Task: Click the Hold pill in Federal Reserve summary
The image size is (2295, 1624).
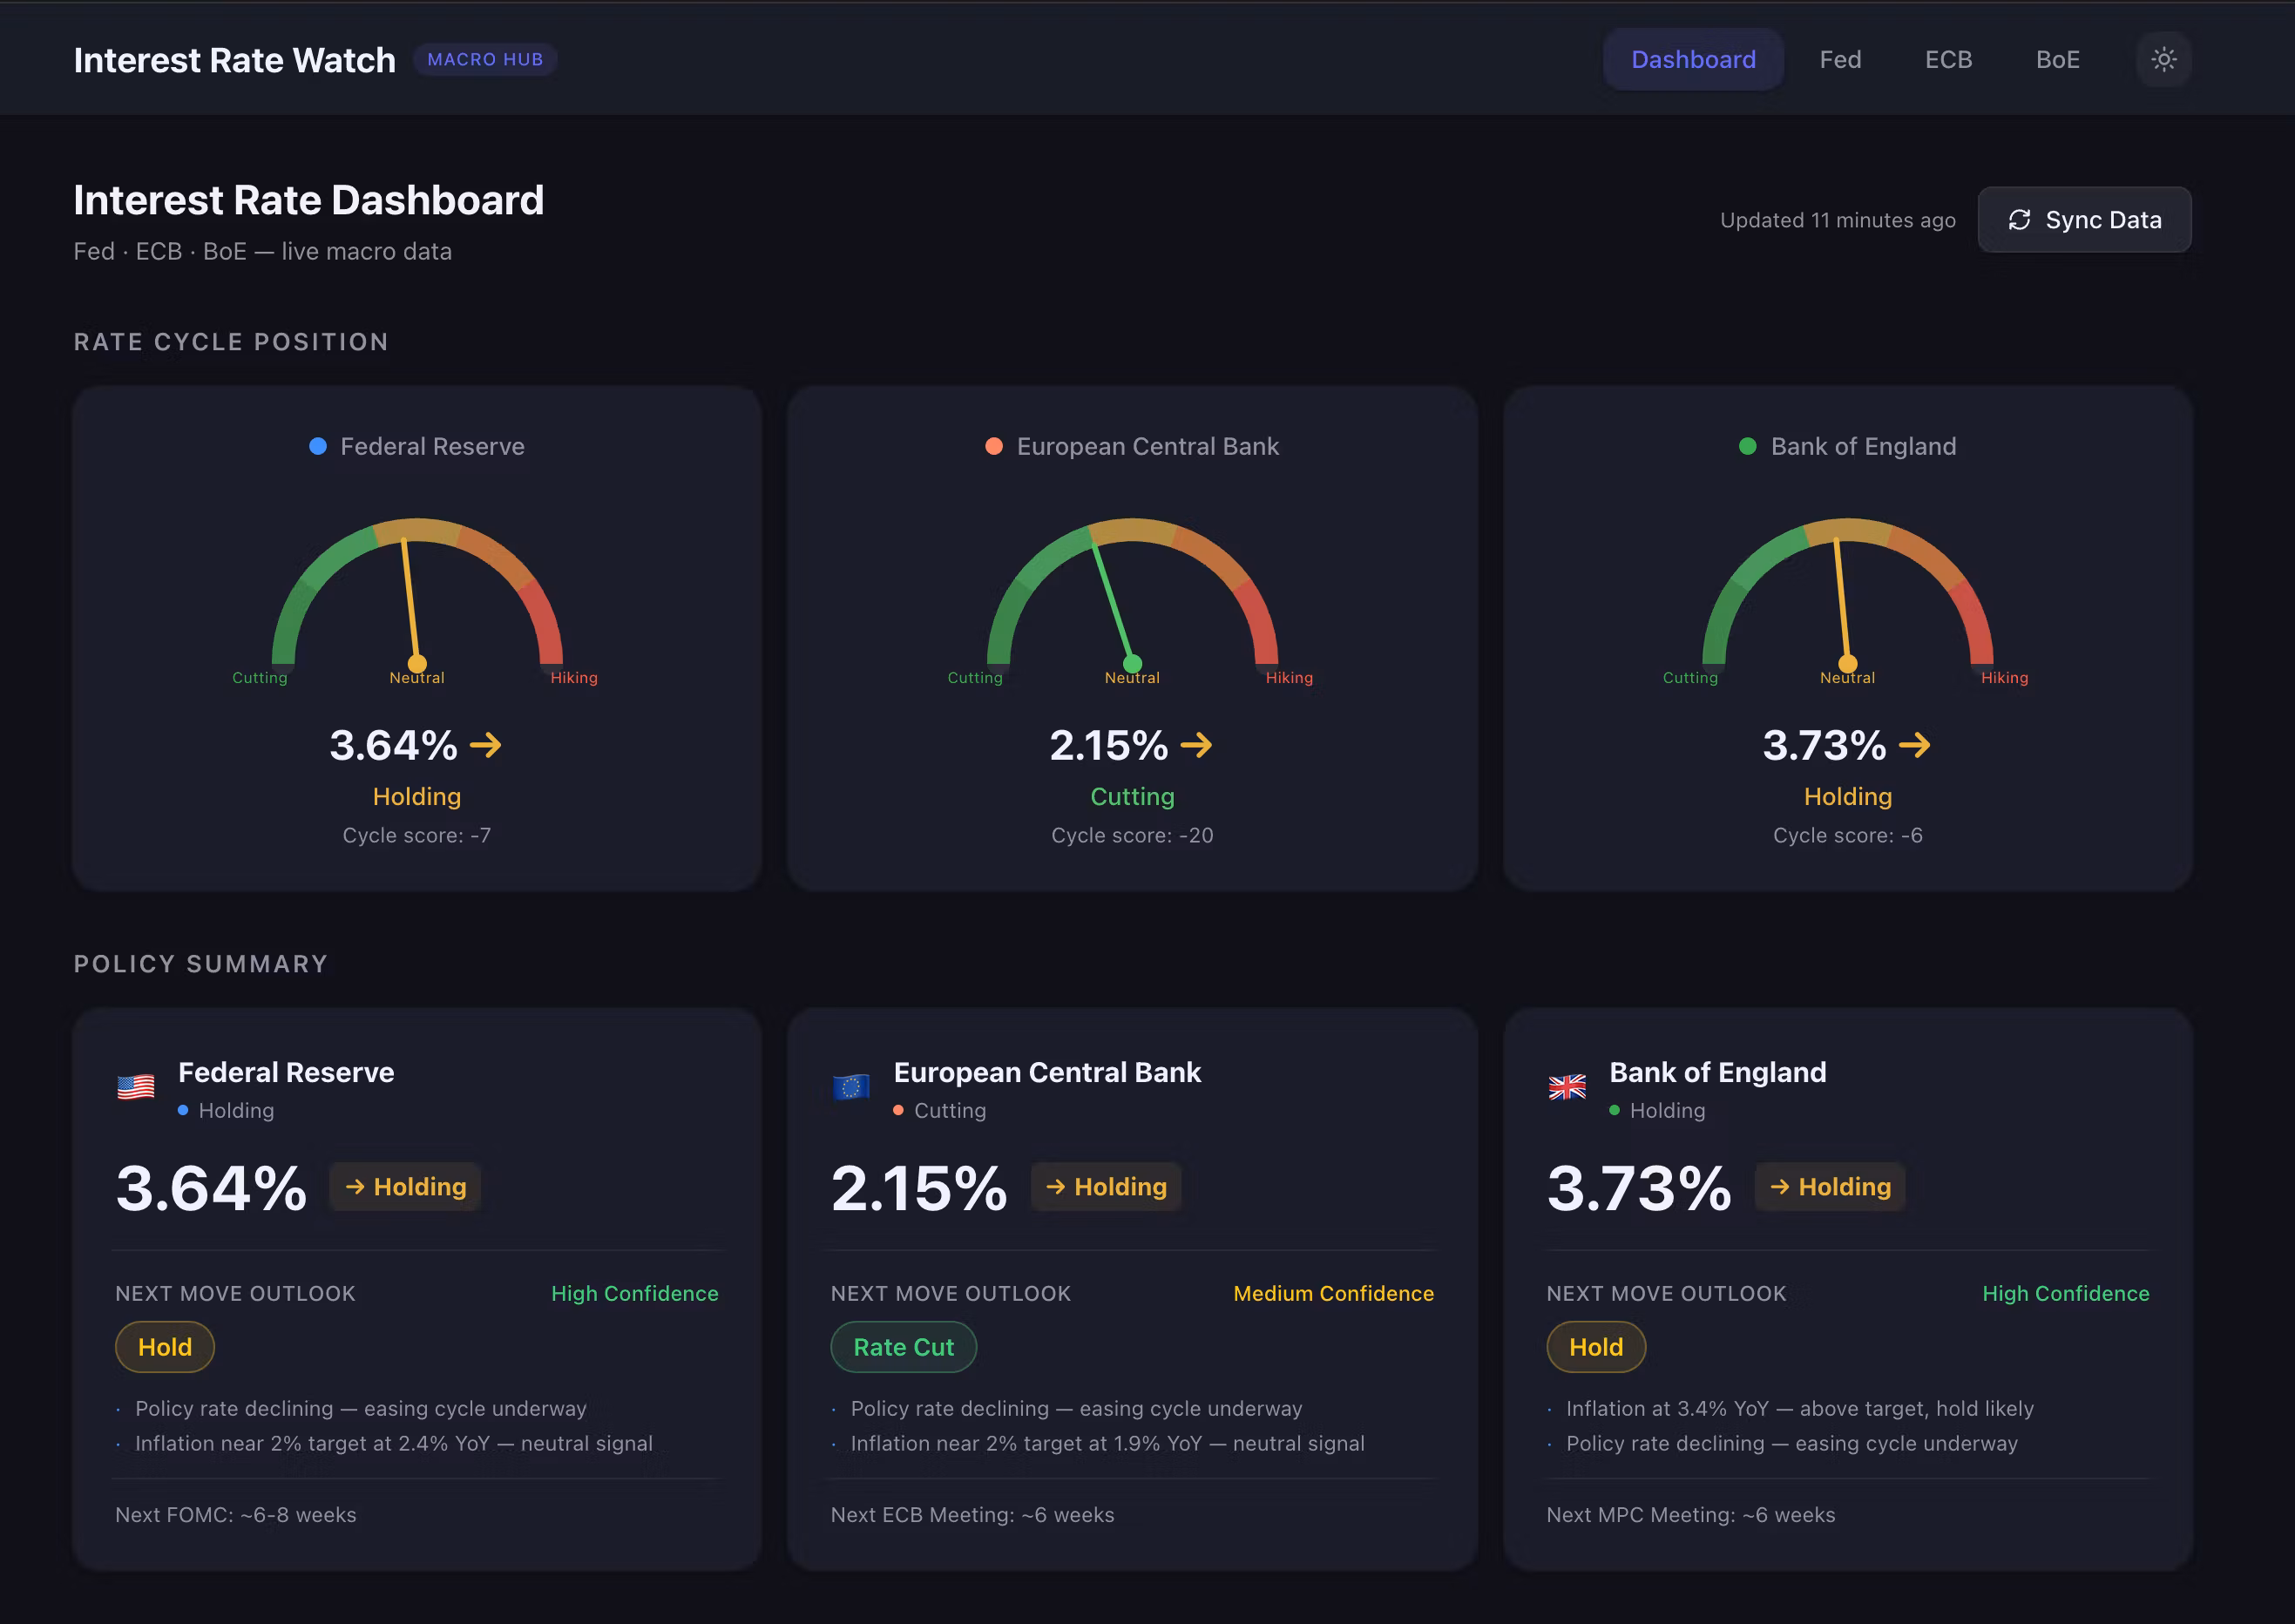Action: 165,1347
